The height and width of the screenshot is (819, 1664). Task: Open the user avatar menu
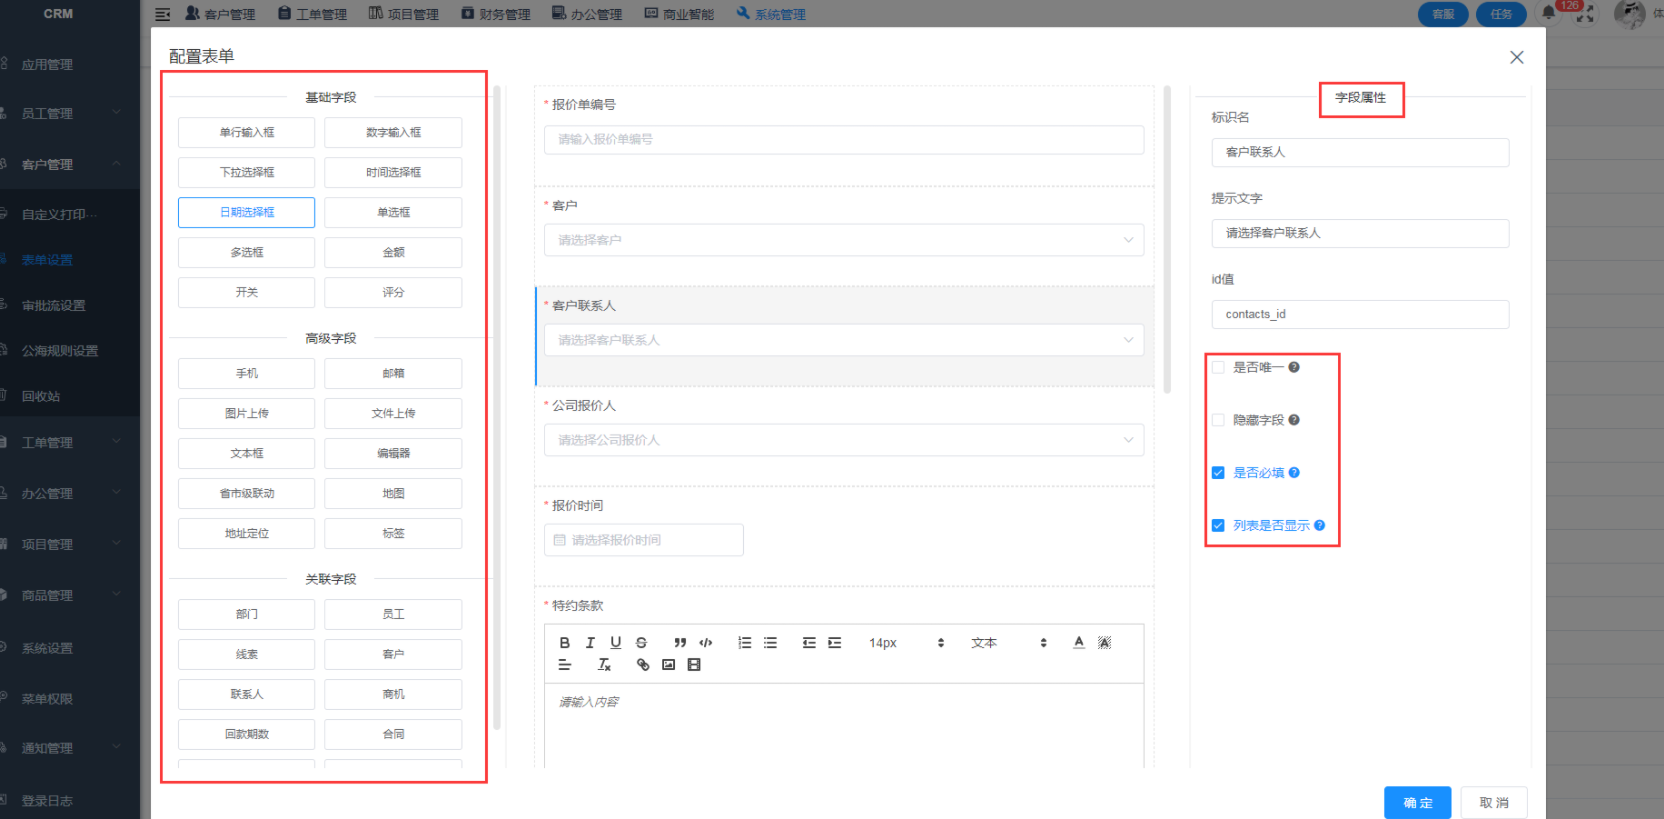click(x=1629, y=14)
